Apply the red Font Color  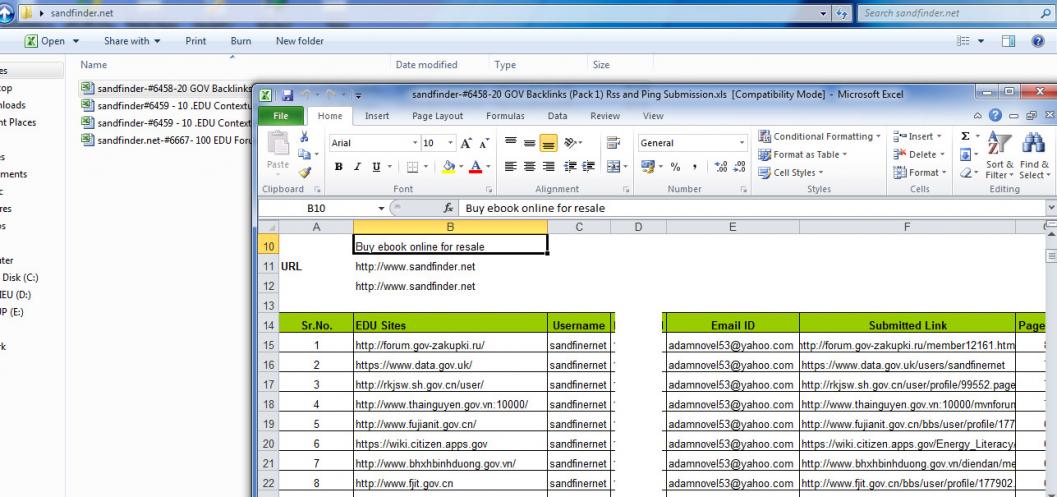tap(475, 167)
